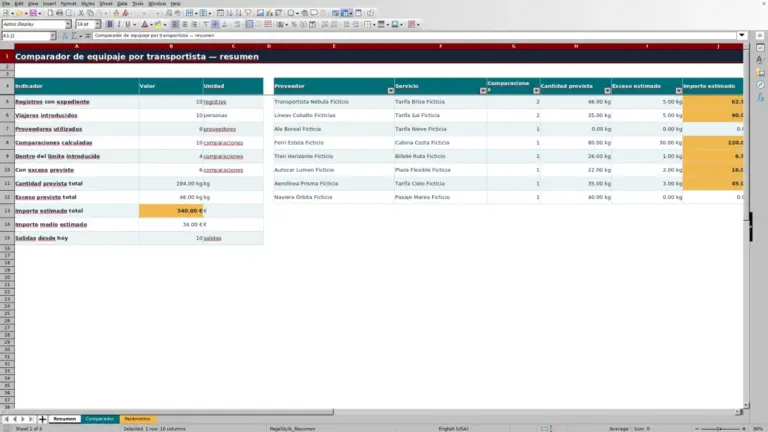Open the Cantidad prevista filter dropdown
768x432 pixels.
pyautogui.click(x=607, y=91)
